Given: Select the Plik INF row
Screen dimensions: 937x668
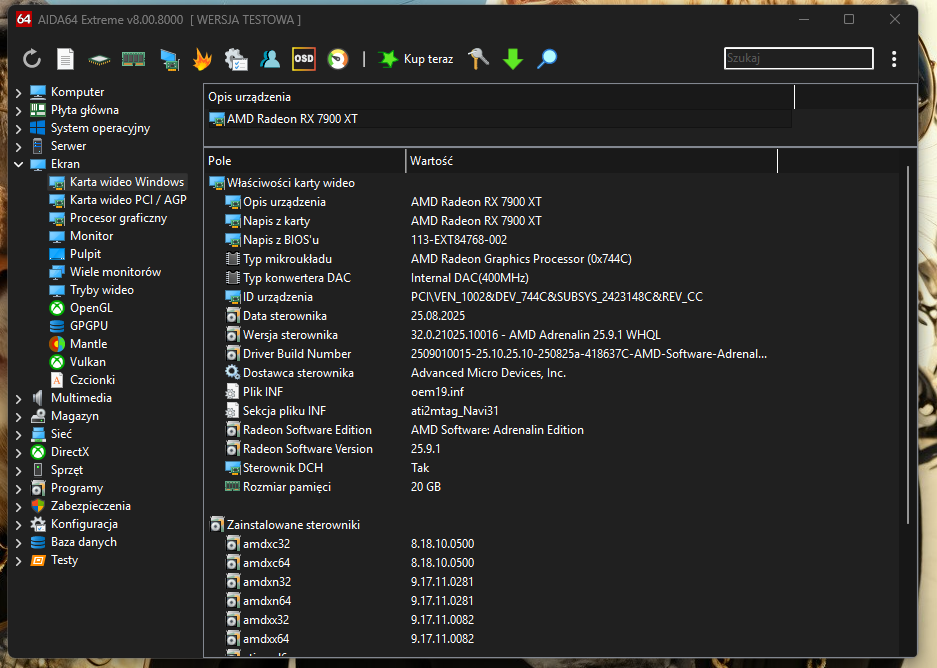Looking at the screenshot, I should pos(499,392).
